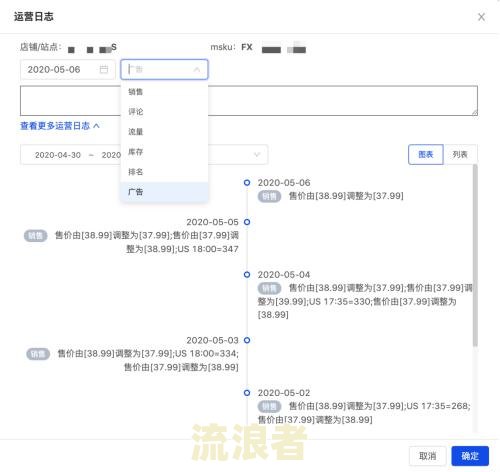Select text 售价由[38.99]调整为[37.99] under 2020-05-06
The height and width of the screenshot is (472, 500).
(346, 196)
